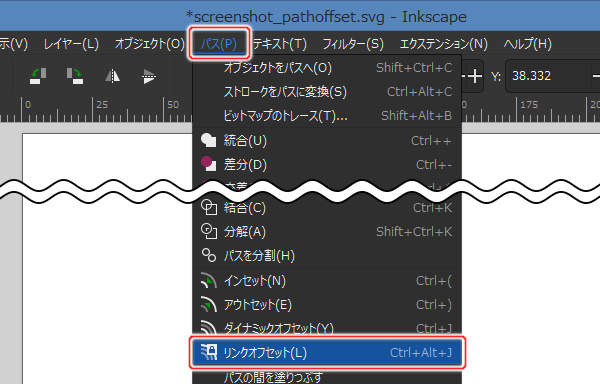This screenshot has height=384, width=600.
Task: Select 統合(U) union command
Action: pyautogui.click(x=327, y=141)
